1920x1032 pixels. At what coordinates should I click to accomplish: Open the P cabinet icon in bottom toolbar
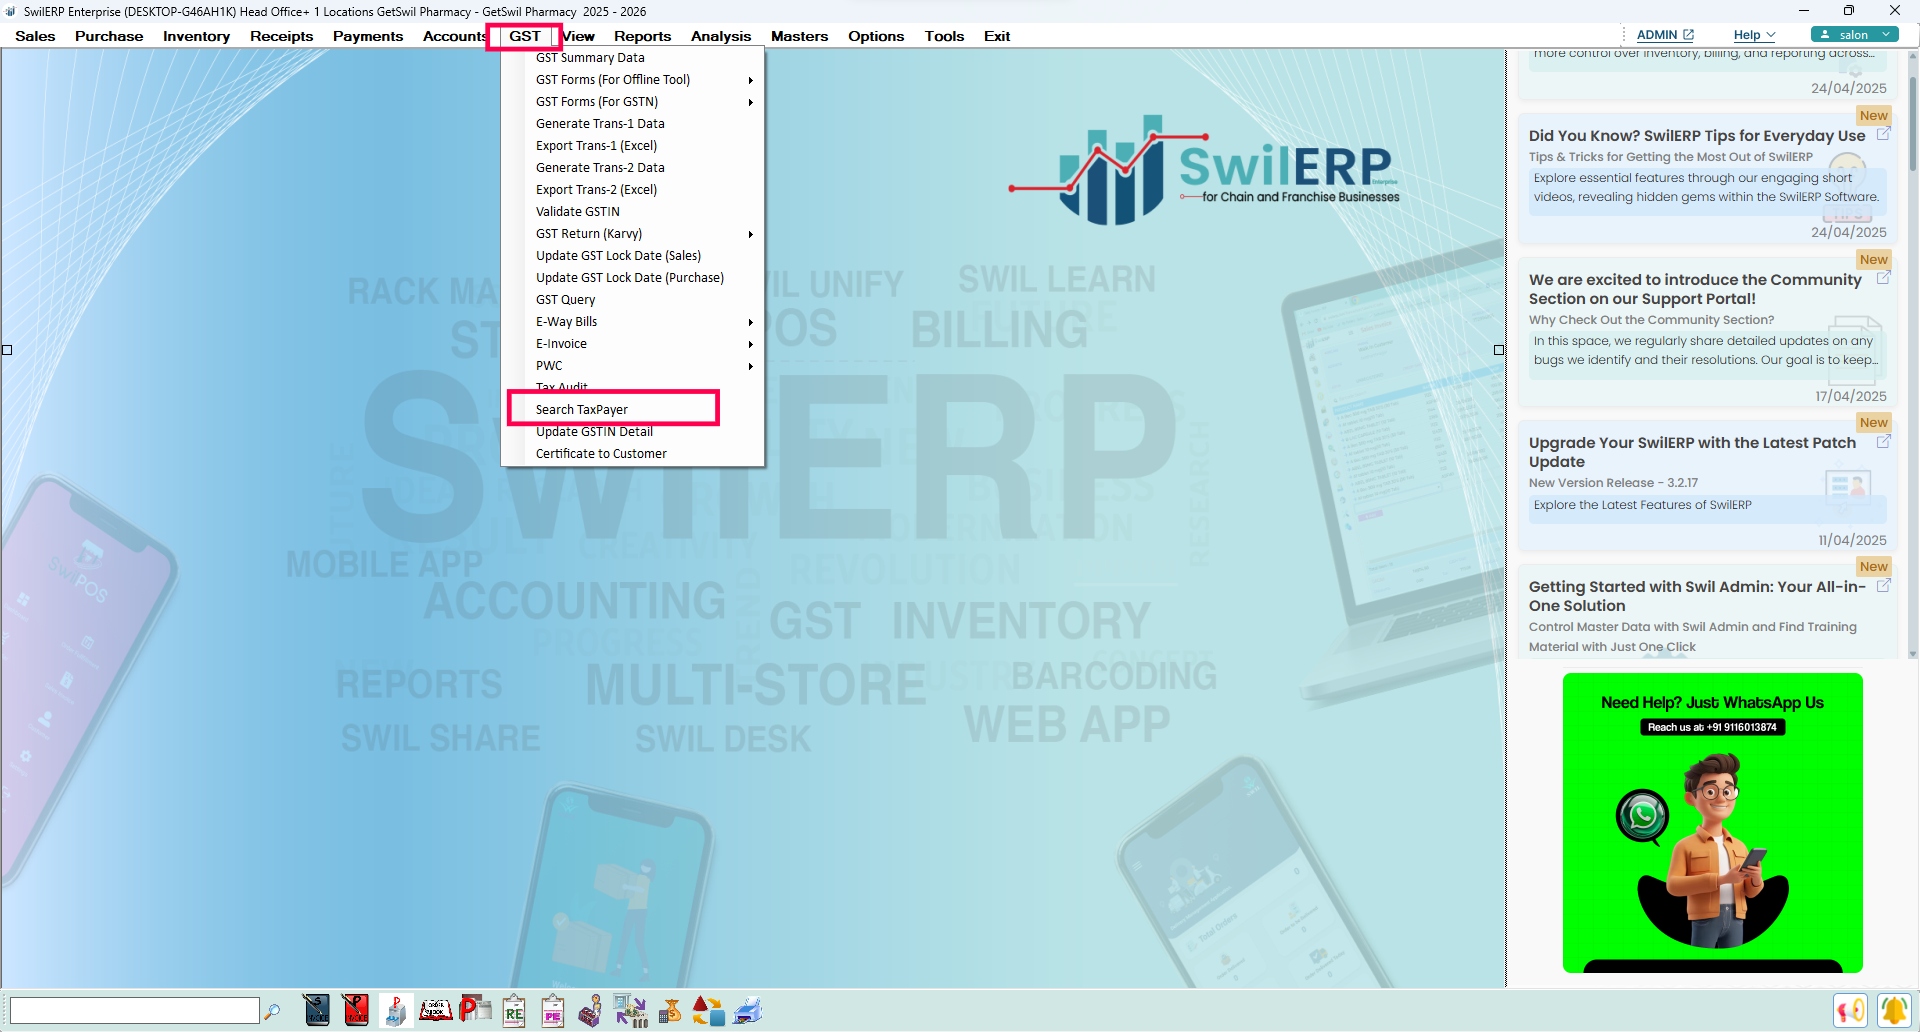[396, 1010]
